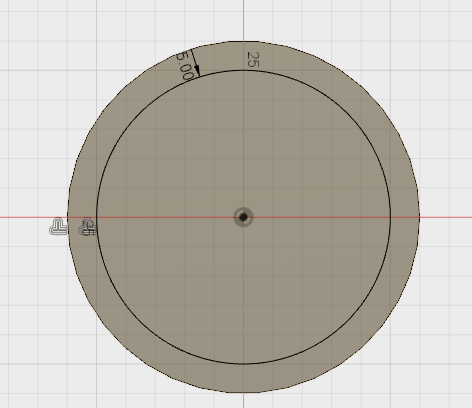Select the 5.00 offset dimension text

(x=184, y=66)
